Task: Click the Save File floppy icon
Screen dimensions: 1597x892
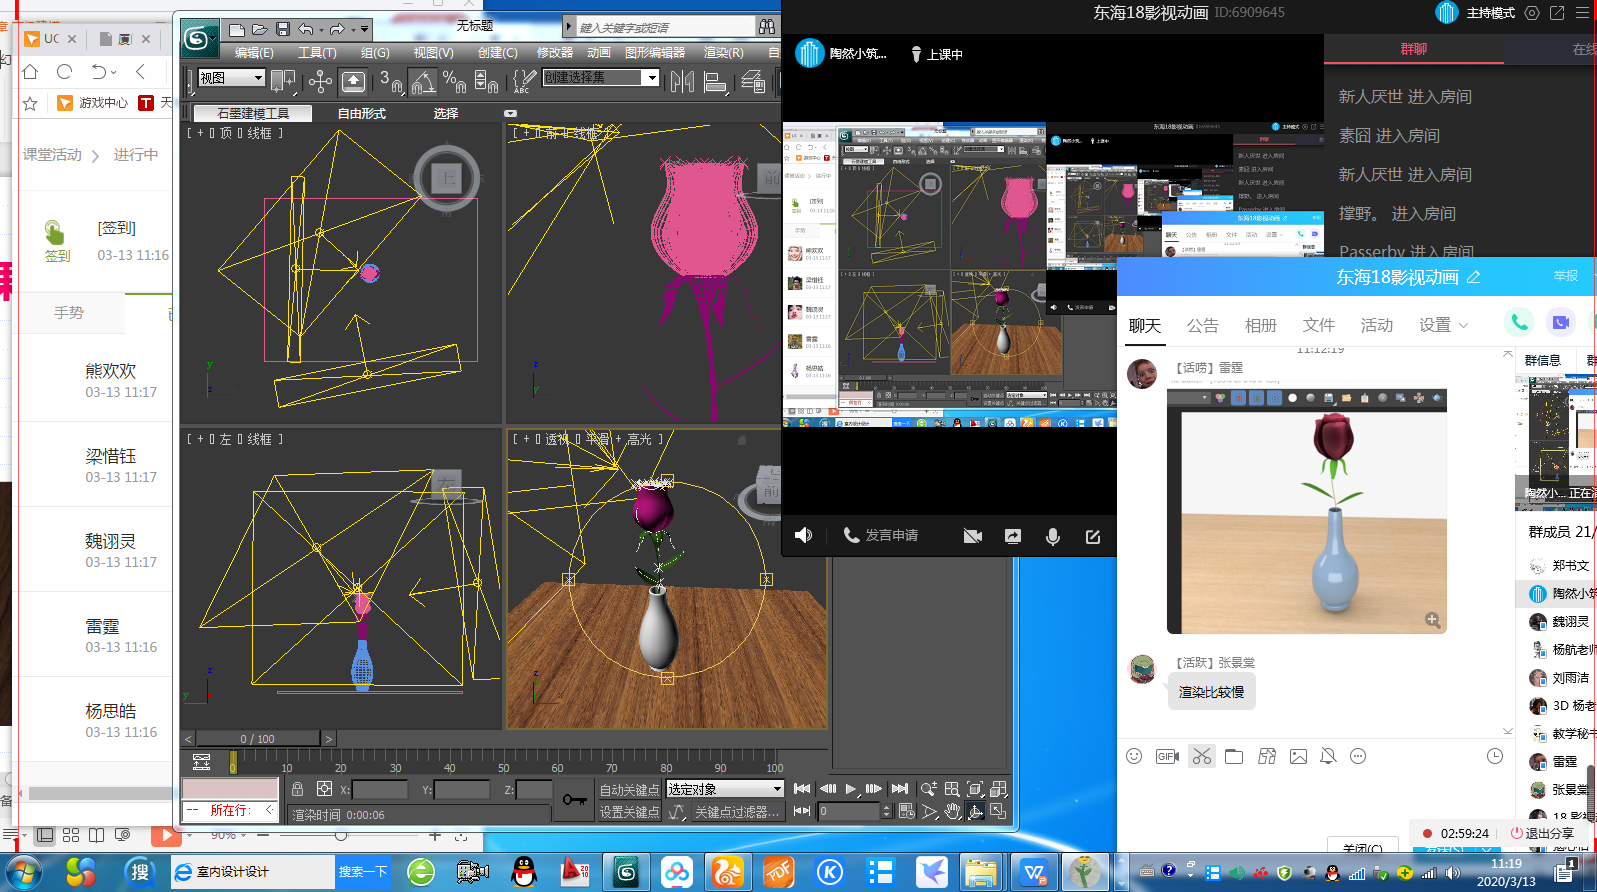Action: tap(283, 29)
